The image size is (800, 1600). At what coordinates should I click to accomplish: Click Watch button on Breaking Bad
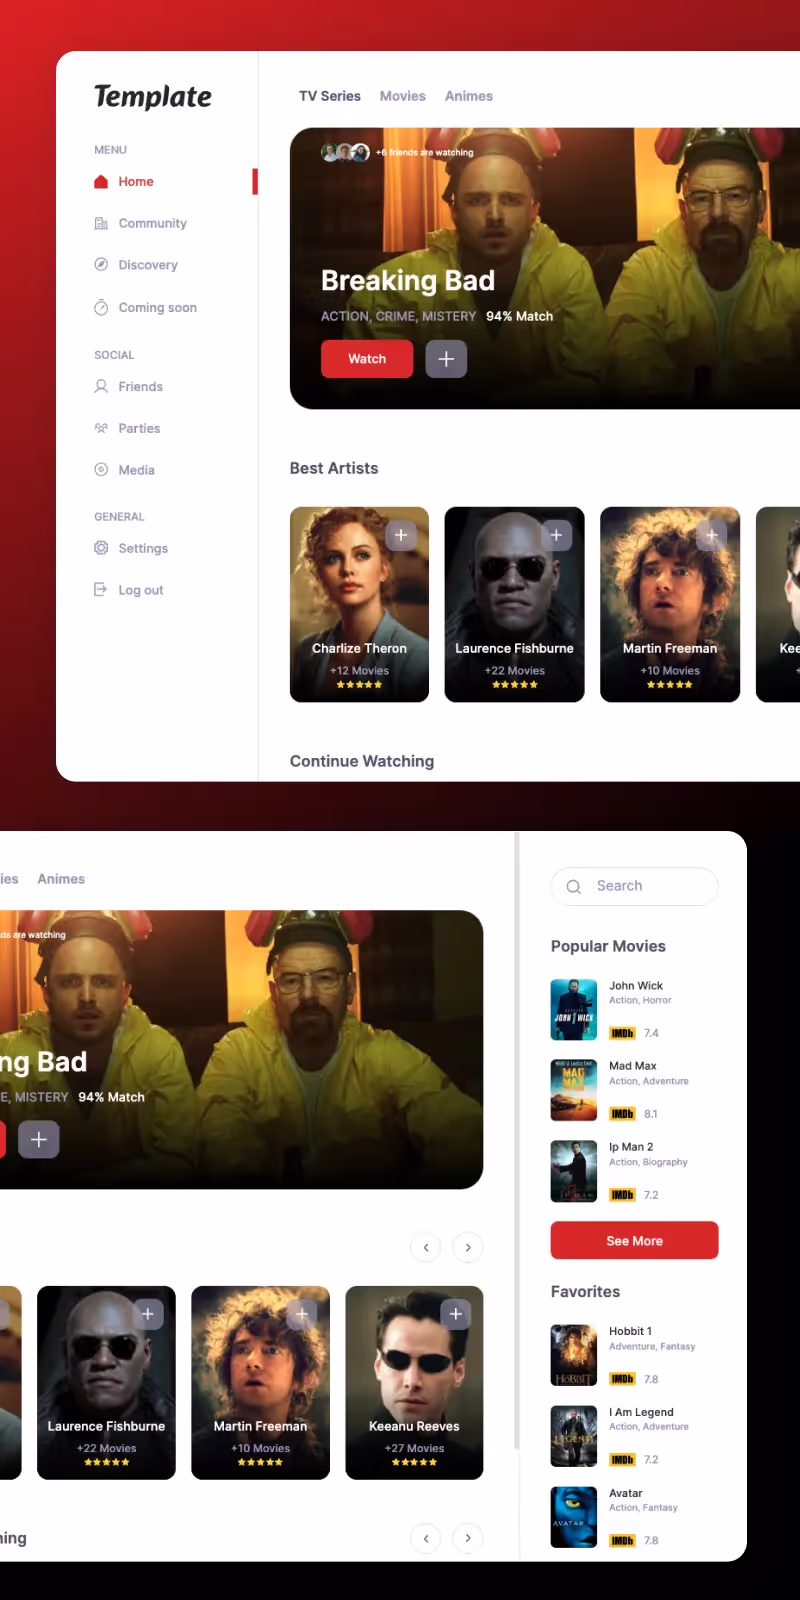(x=367, y=359)
